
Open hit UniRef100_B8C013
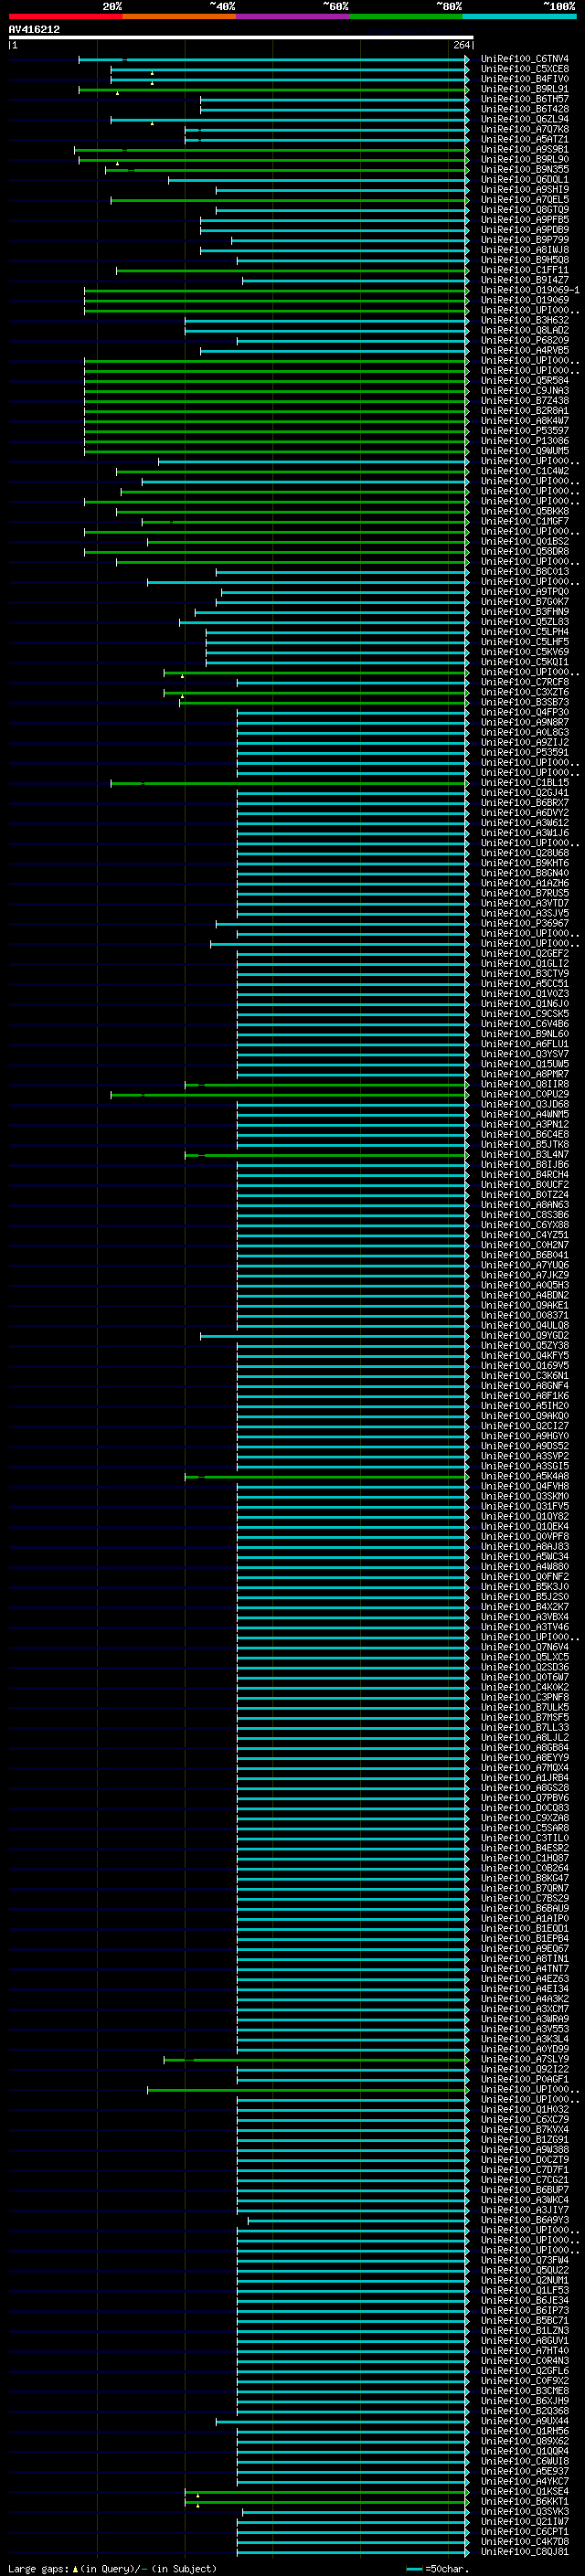524,572
